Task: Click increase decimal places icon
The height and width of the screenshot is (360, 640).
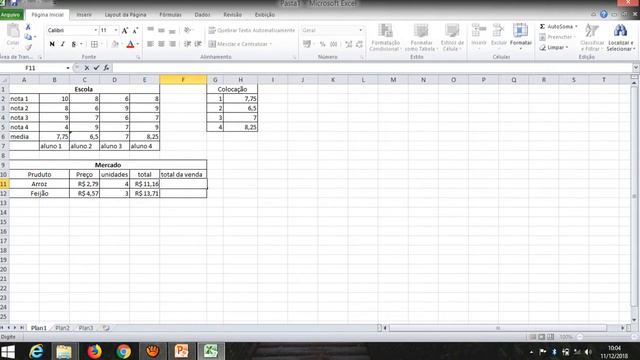Action: [349, 44]
